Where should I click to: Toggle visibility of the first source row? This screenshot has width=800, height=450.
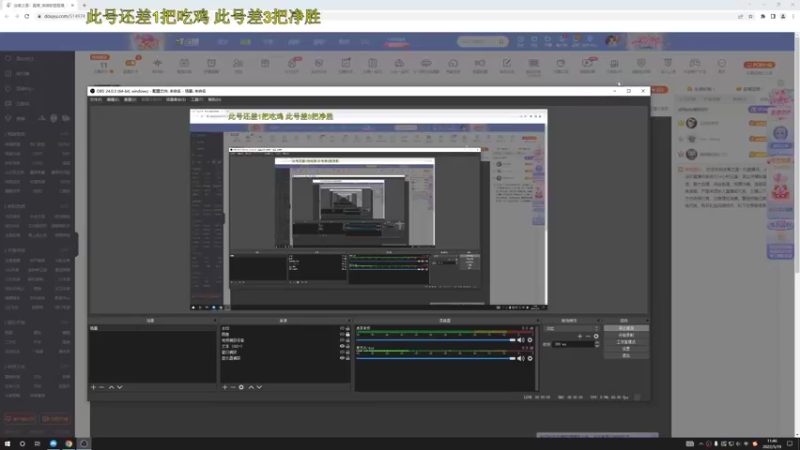(342, 328)
